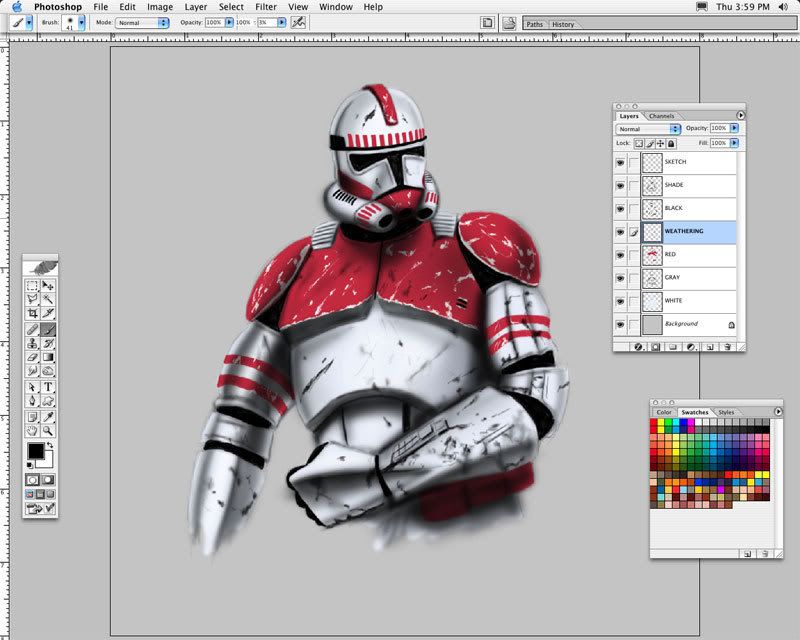Viewport: 800px width, 640px height.
Task: Open the Swatches panel options menu
Action: (778, 411)
